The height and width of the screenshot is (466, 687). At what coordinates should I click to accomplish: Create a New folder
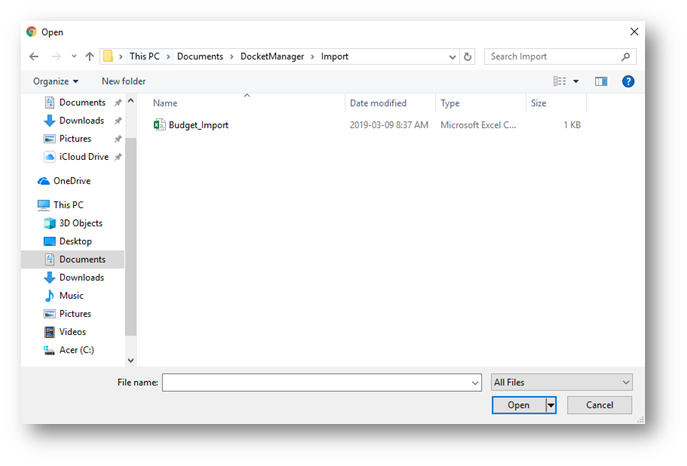(124, 81)
